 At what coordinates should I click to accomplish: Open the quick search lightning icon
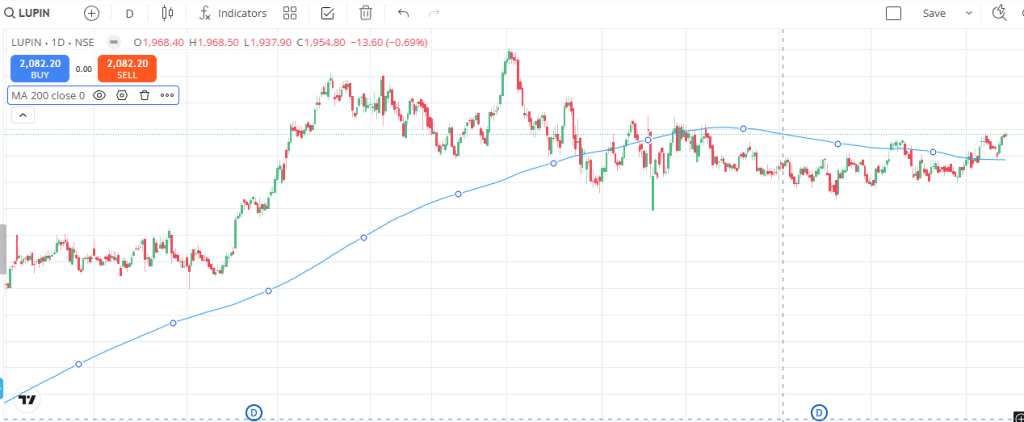click(x=998, y=13)
